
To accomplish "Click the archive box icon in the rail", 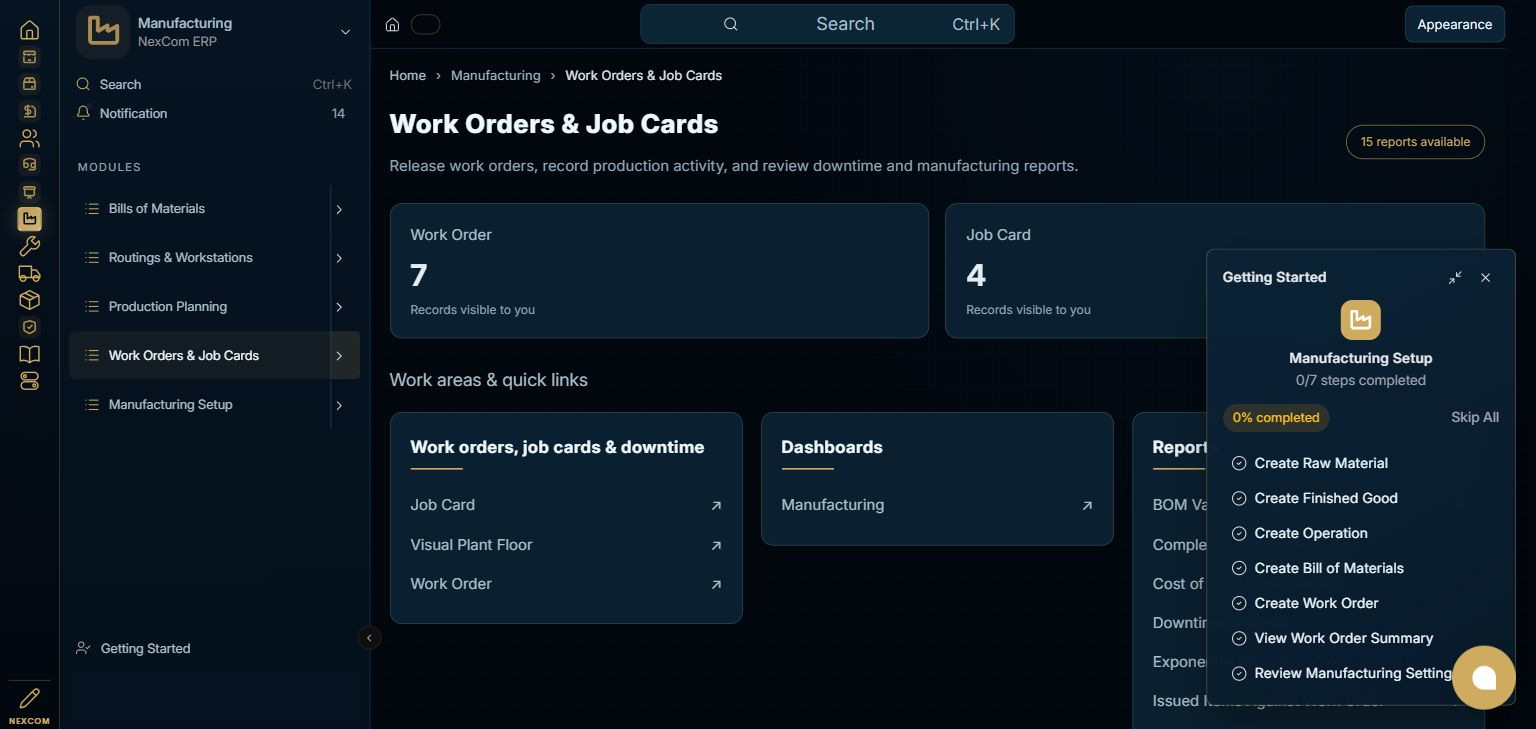I will point(29,57).
